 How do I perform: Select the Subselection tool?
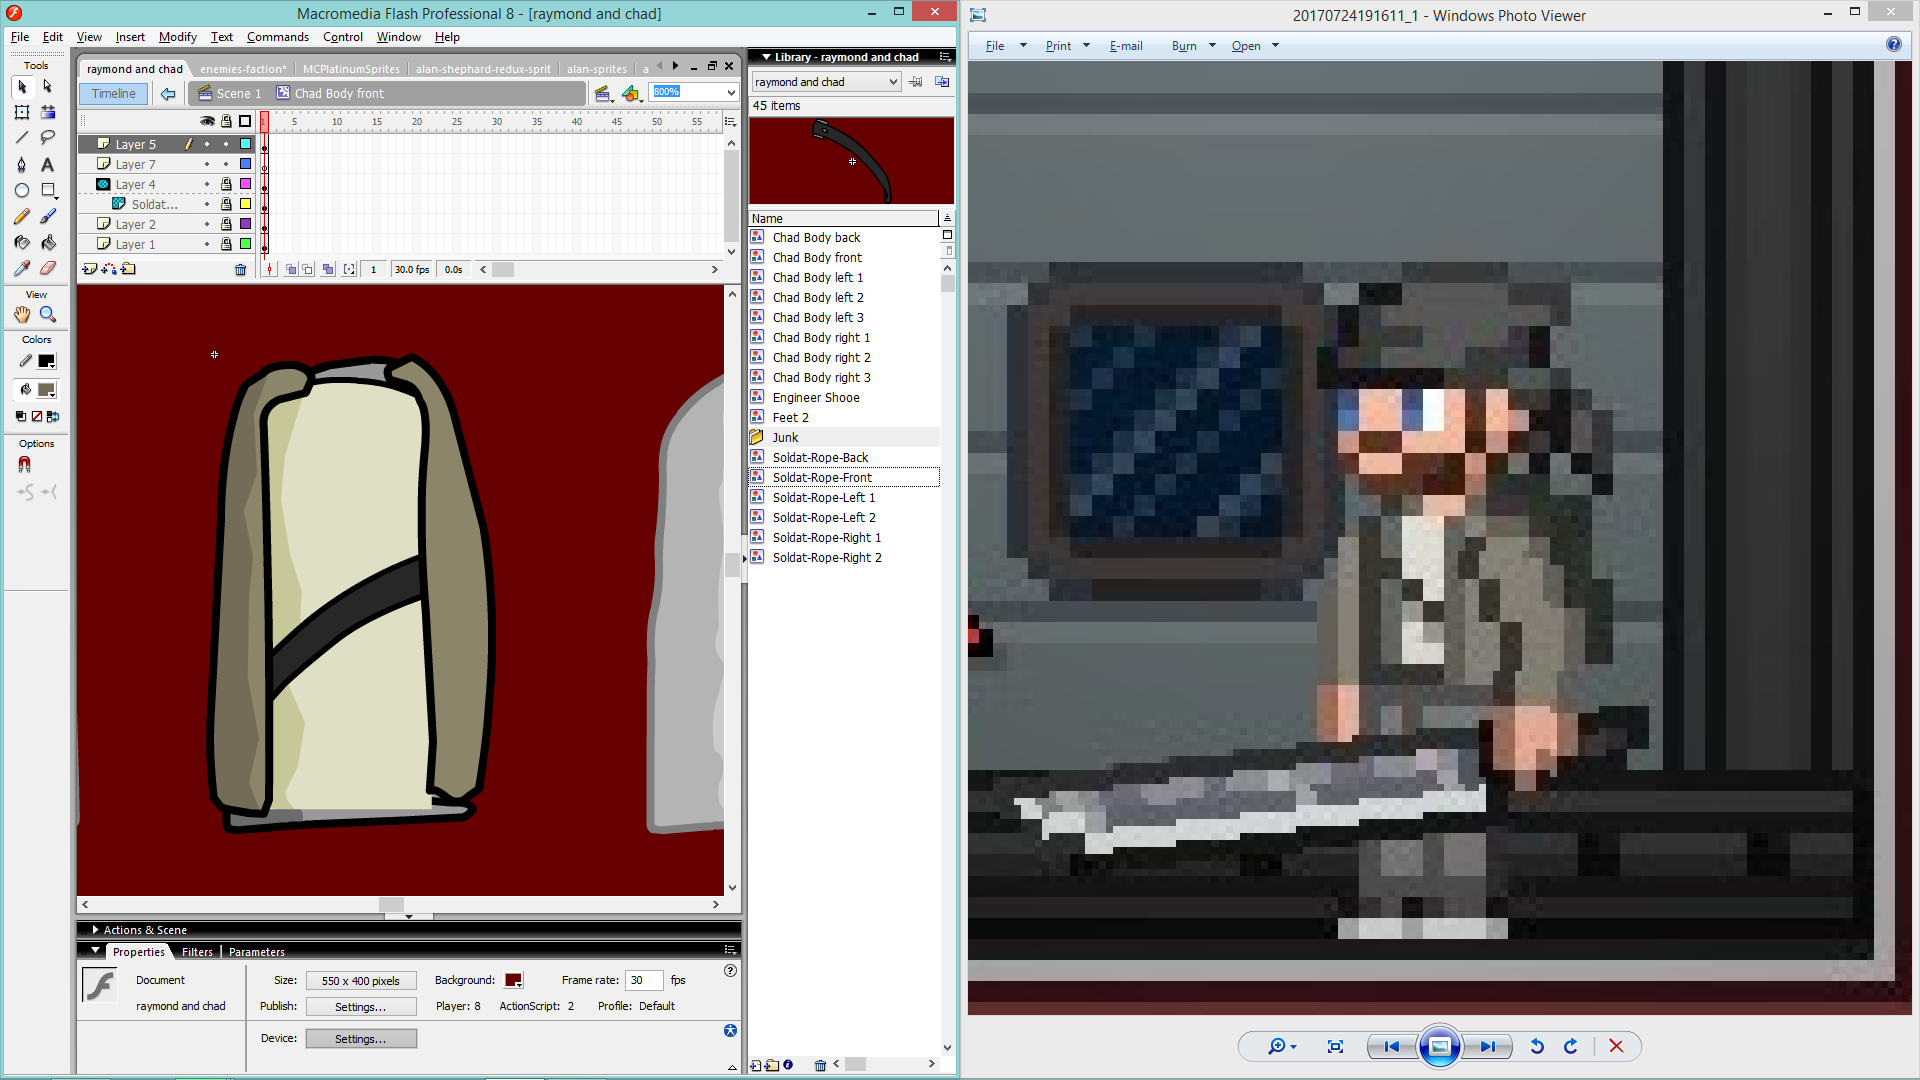coord(47,87)
